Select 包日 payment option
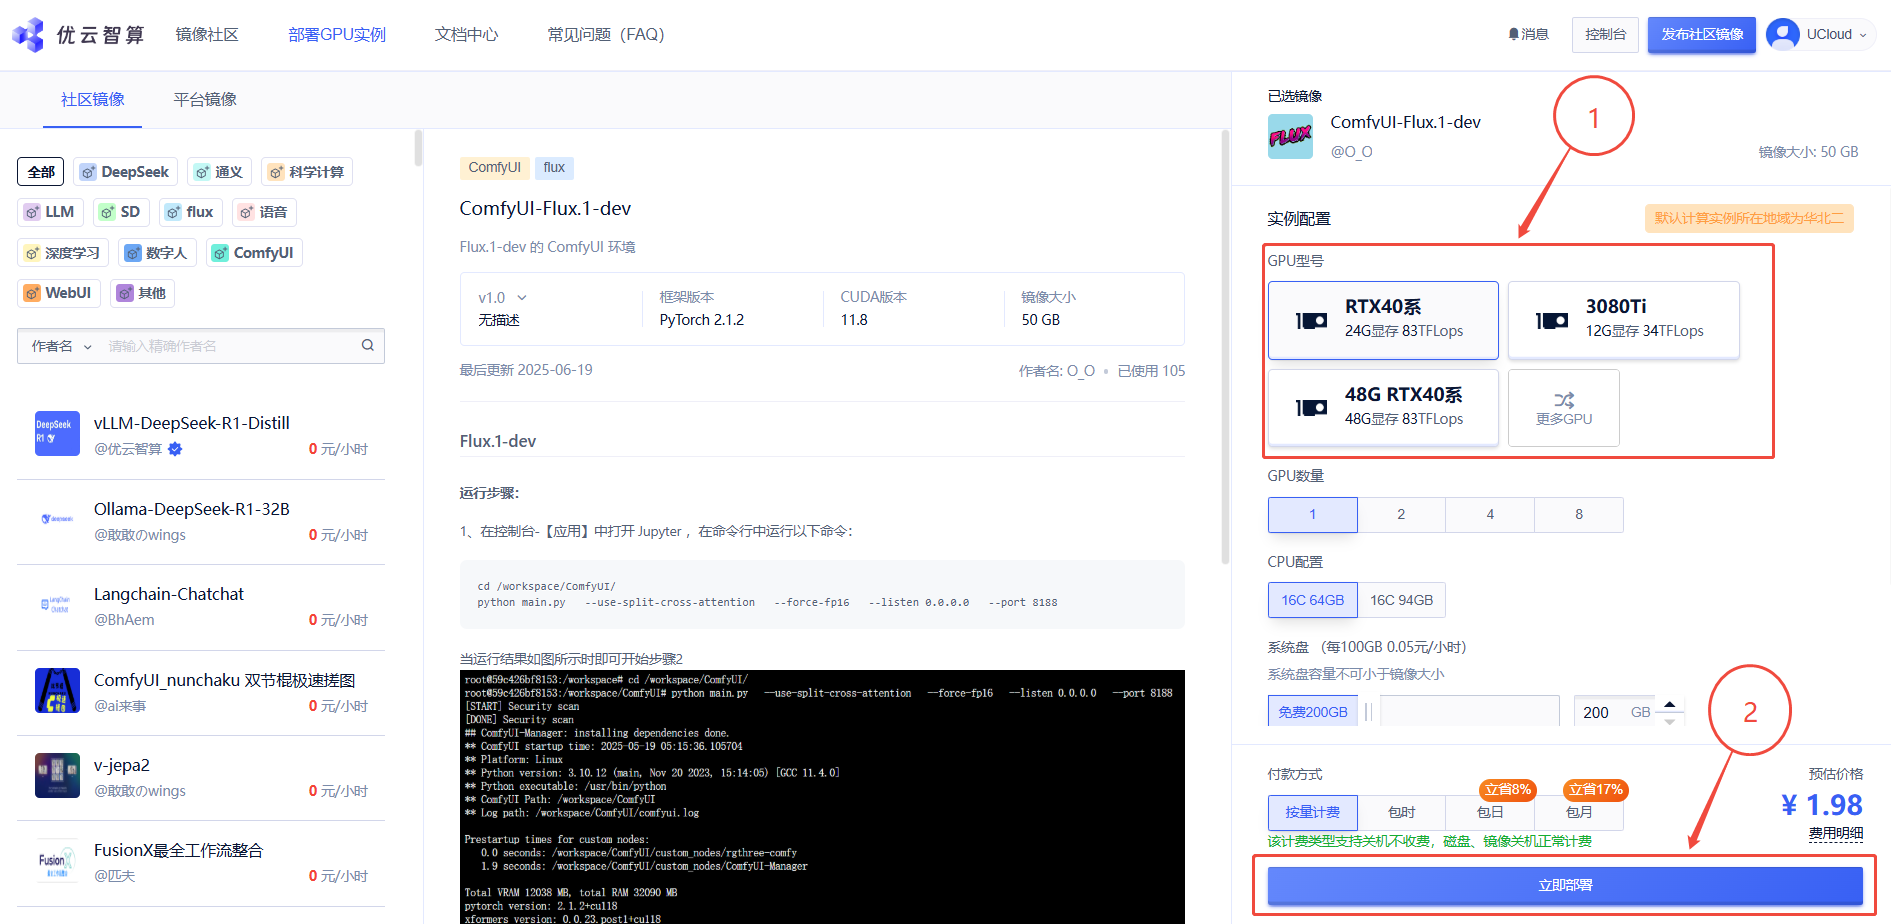Screen dimensions: 1891x924 pos(1490,812)
